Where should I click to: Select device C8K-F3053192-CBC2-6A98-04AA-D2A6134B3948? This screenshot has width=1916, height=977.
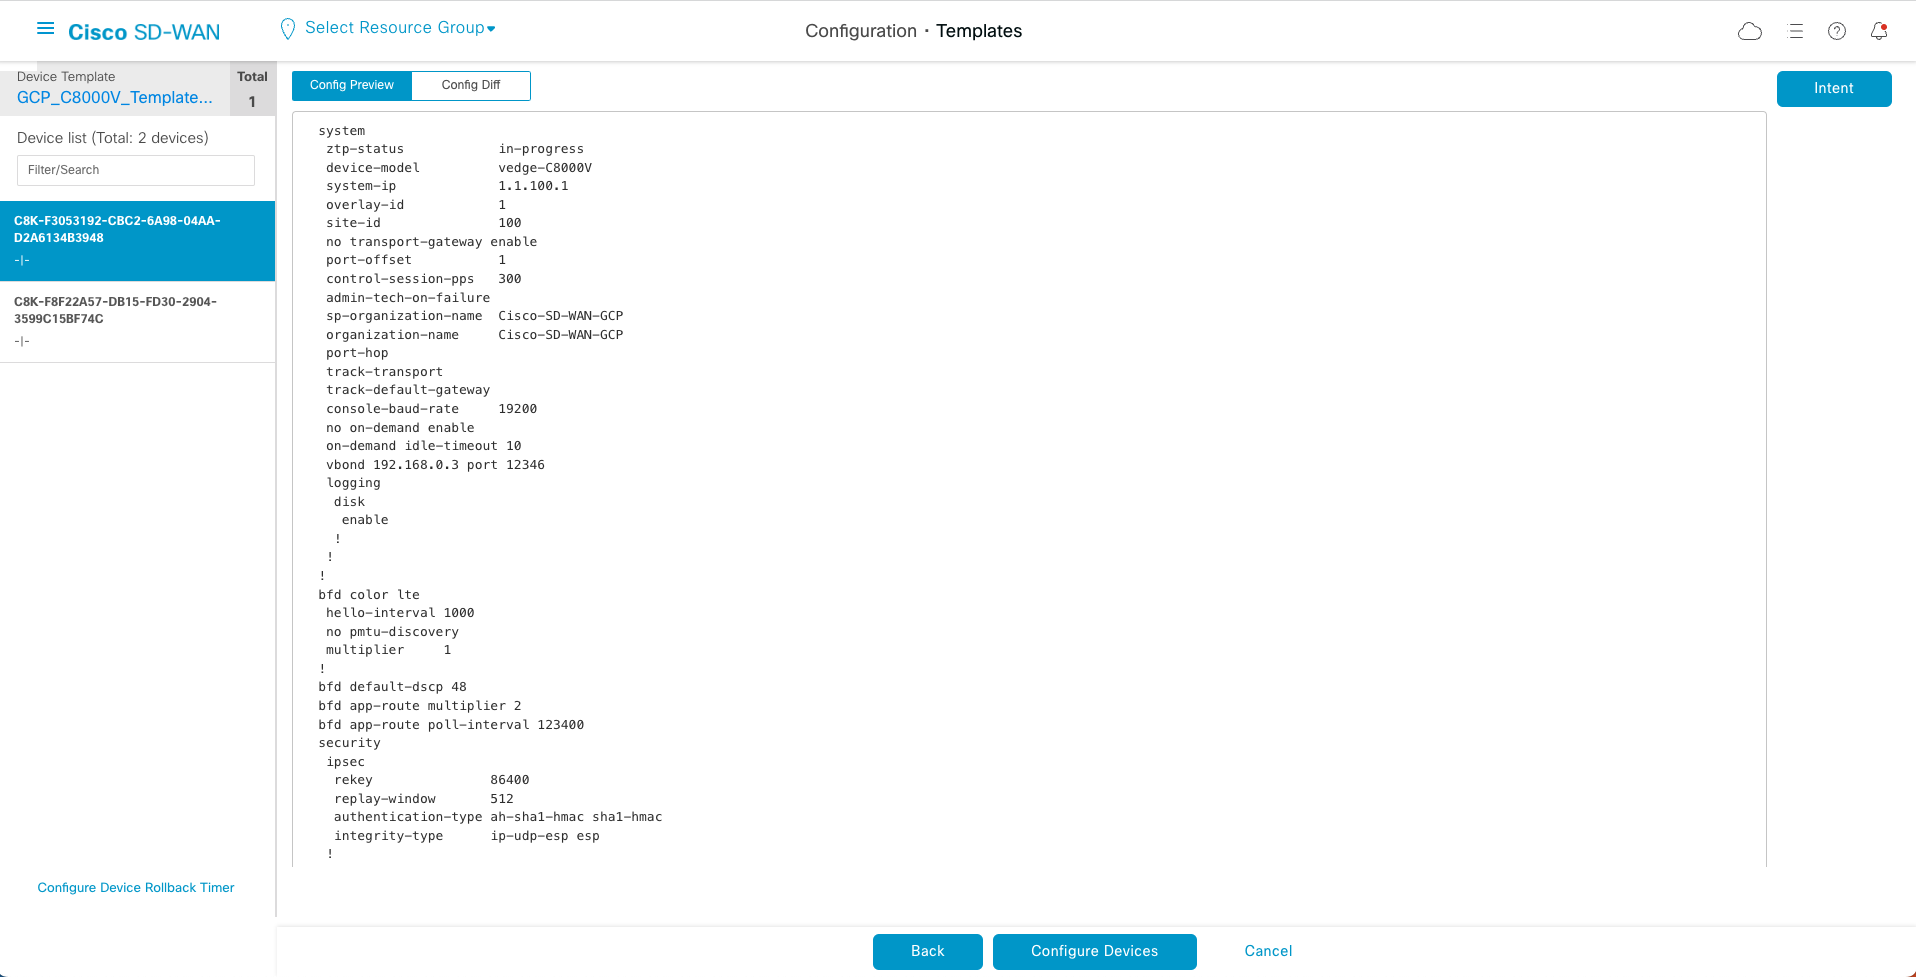[137, 241]
